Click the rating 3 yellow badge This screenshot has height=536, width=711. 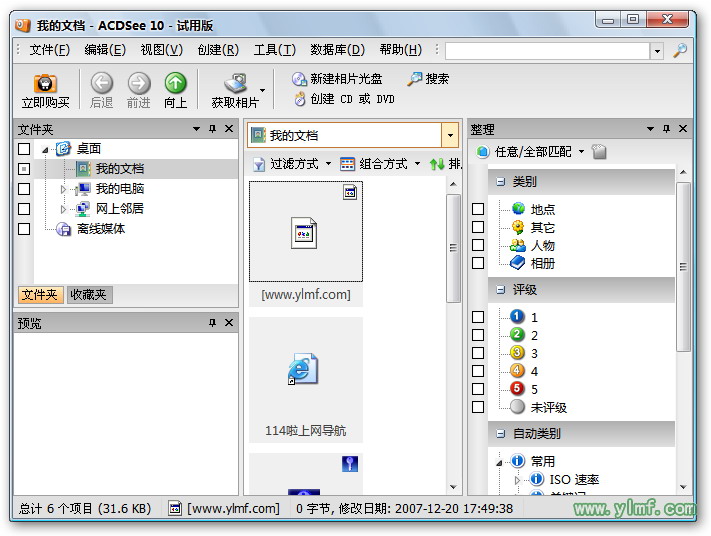coord(517,352)
